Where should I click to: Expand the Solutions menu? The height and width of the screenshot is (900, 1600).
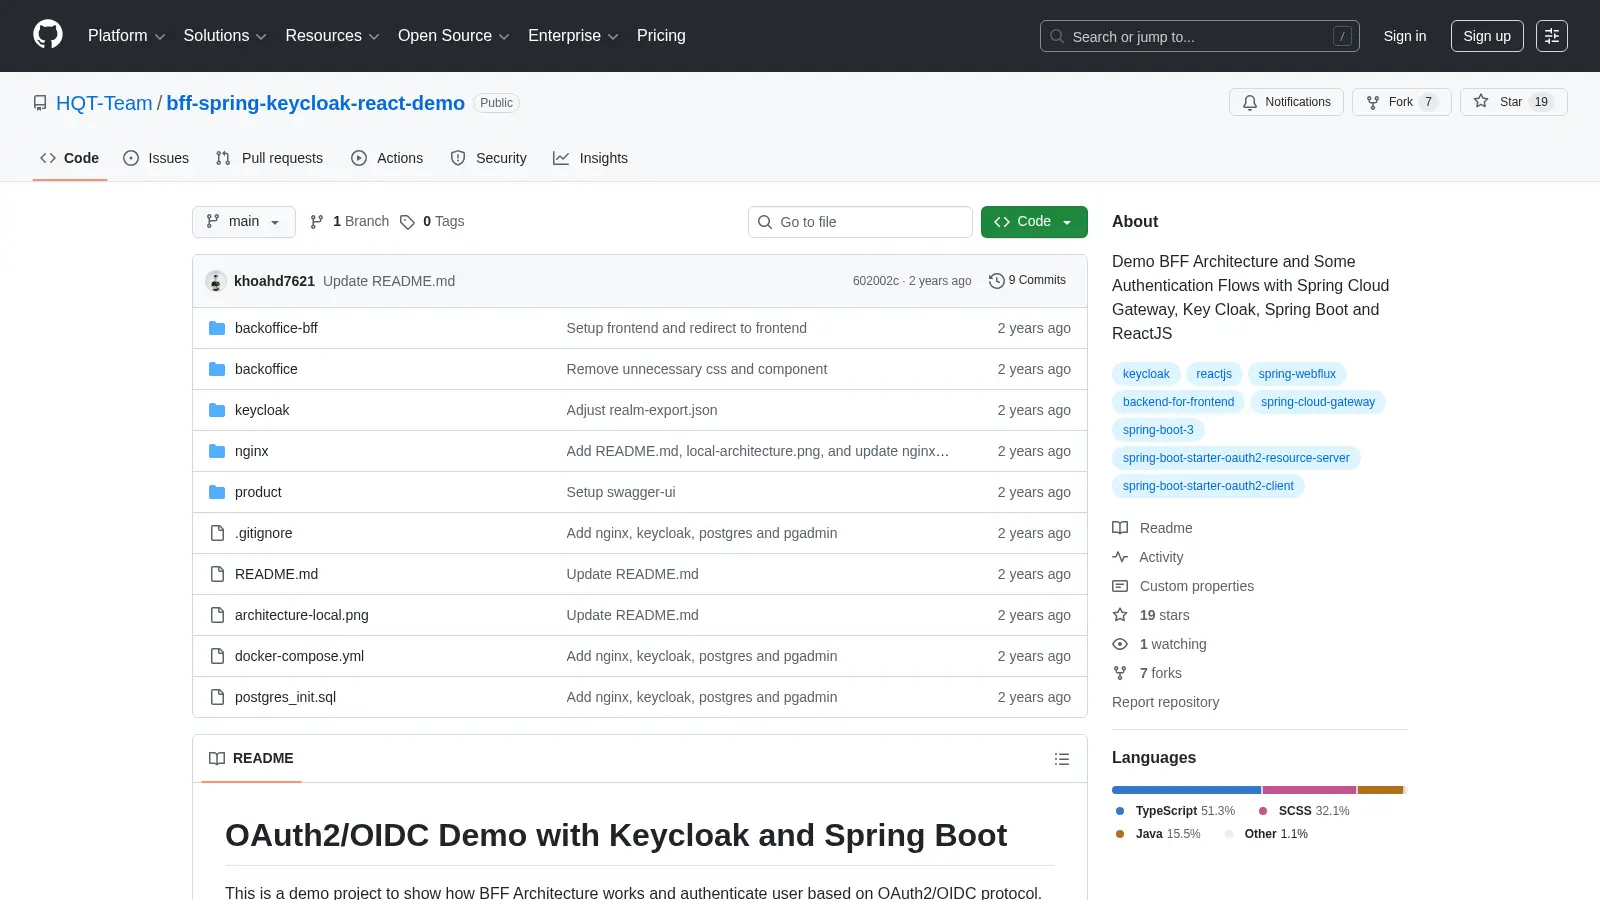[x=225, y=36]
